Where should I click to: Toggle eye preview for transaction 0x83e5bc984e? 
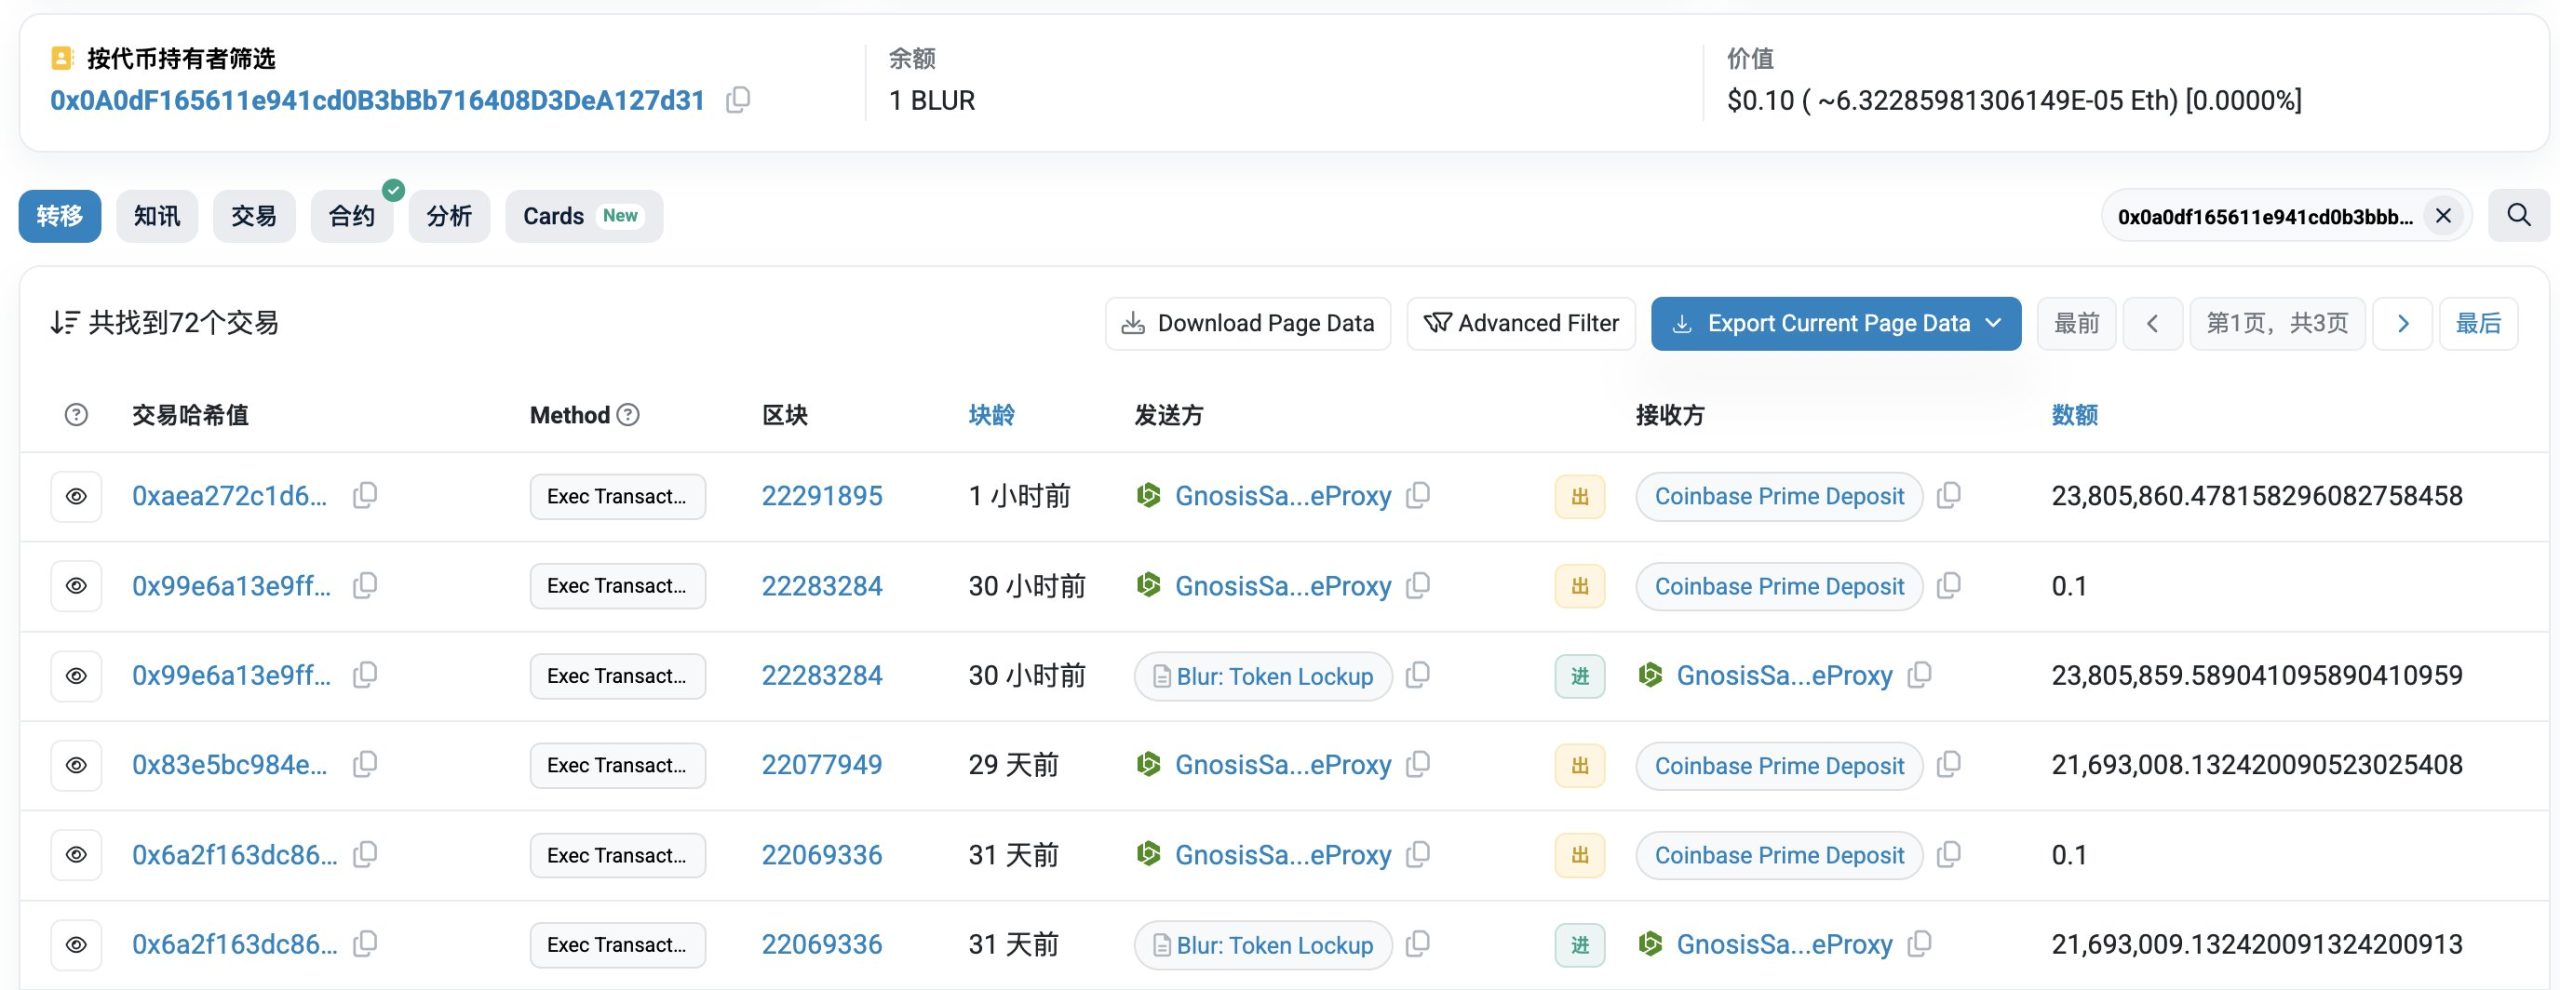point(76,766)
